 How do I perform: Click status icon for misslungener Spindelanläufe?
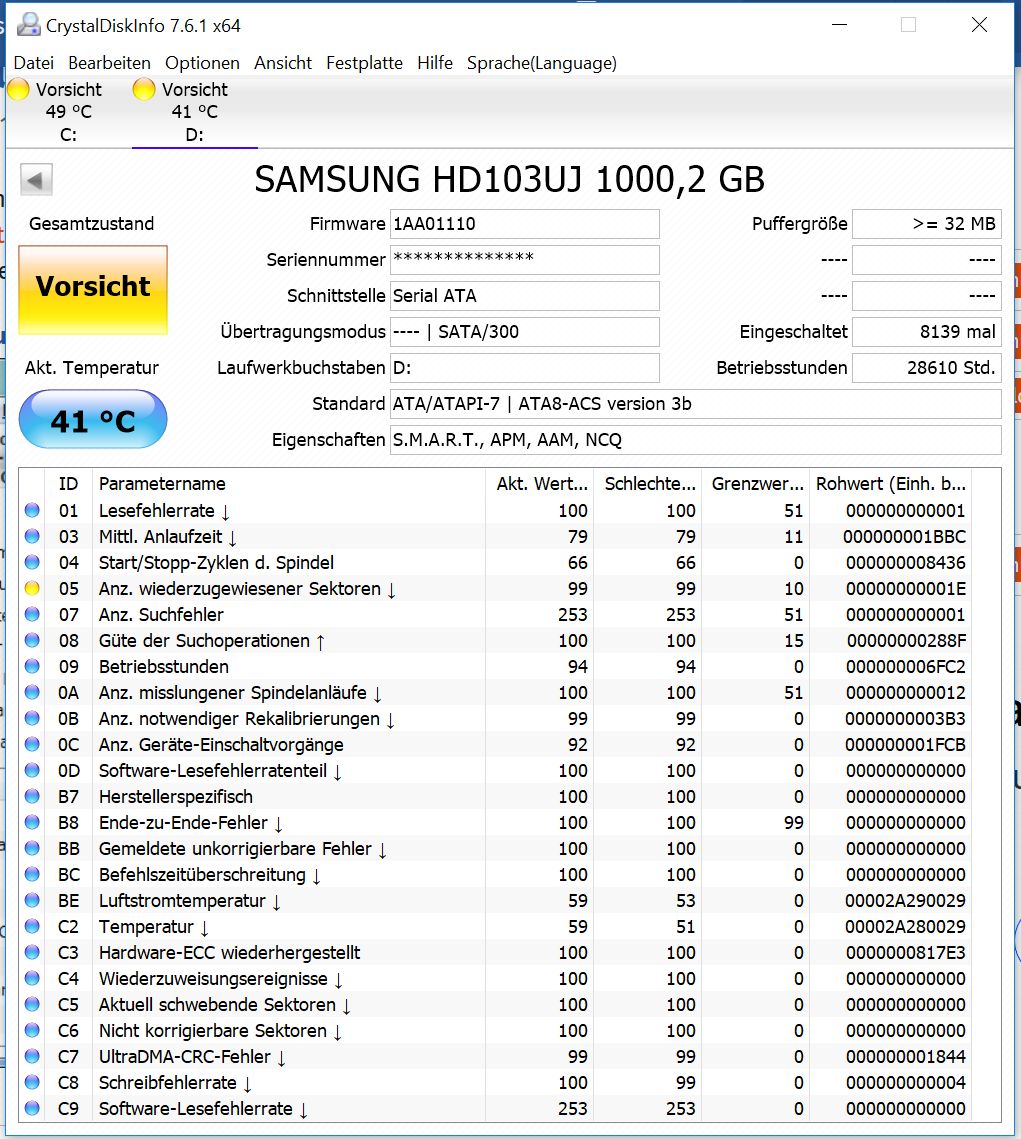[32, 692]
